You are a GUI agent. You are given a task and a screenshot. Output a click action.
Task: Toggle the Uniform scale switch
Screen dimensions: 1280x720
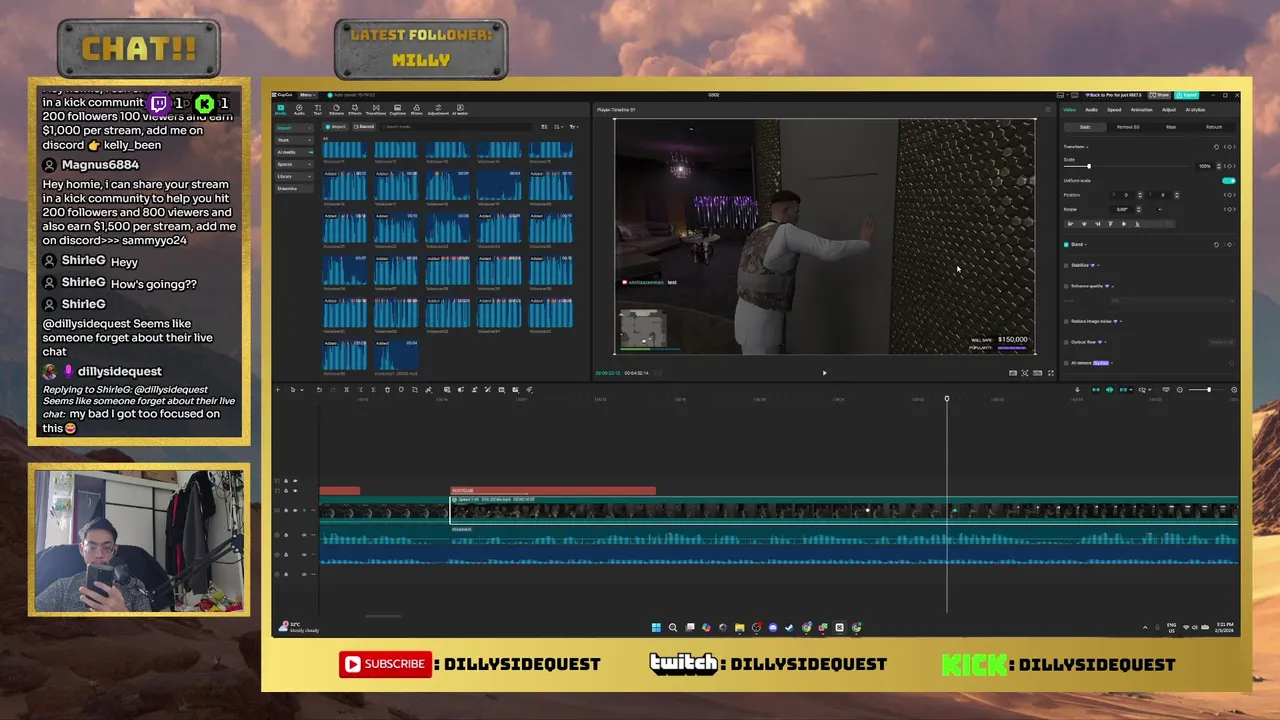[1228, 181]
